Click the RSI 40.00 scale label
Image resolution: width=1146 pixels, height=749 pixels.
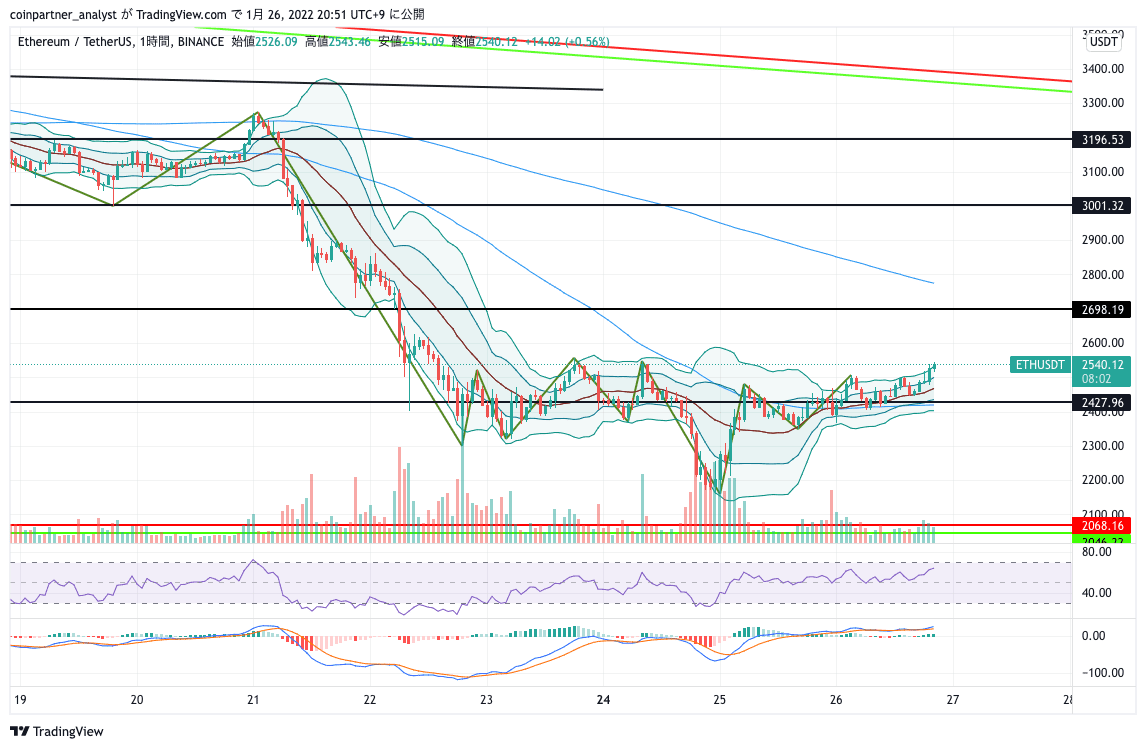[x=1096, y=593]
